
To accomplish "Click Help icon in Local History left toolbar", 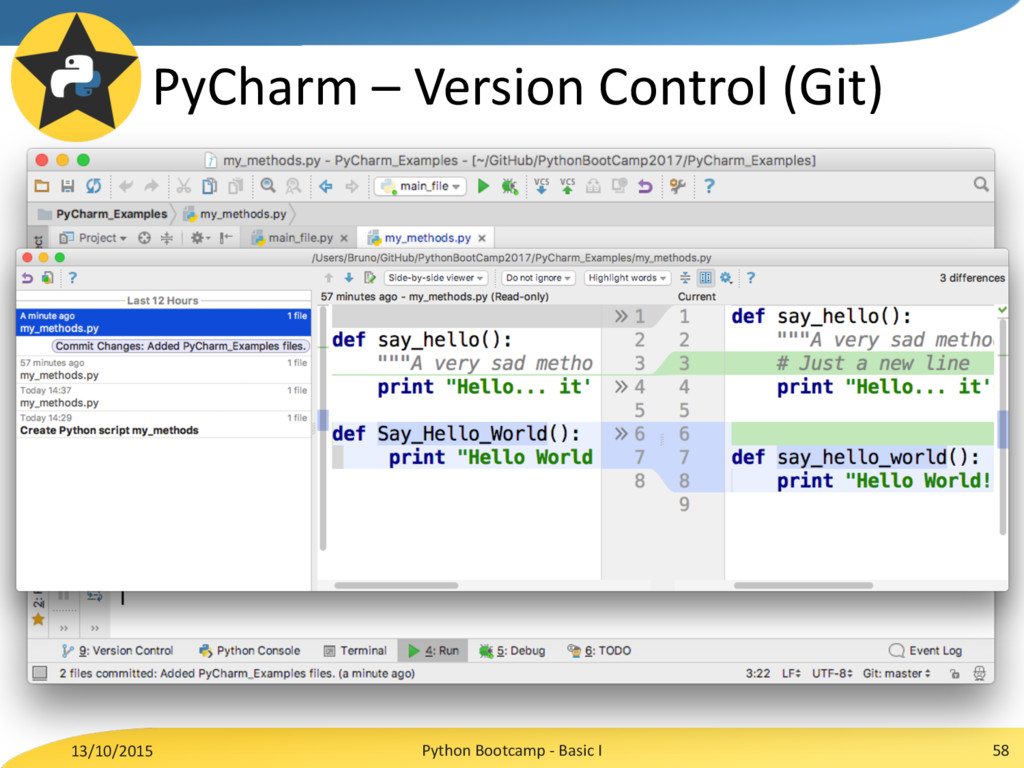I will coord(72,278).
